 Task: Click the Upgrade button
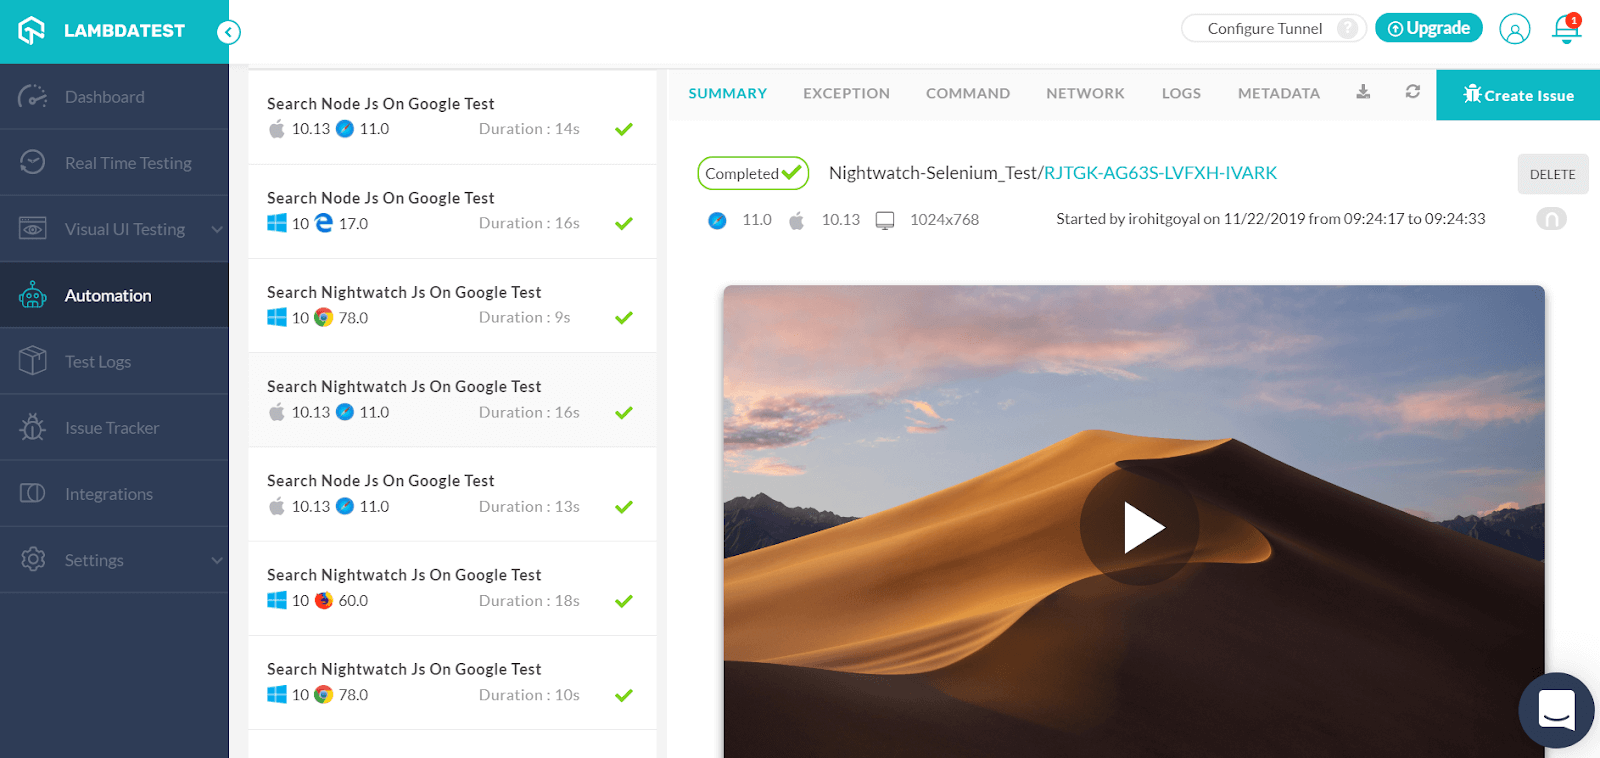(x=1428, y=28)
